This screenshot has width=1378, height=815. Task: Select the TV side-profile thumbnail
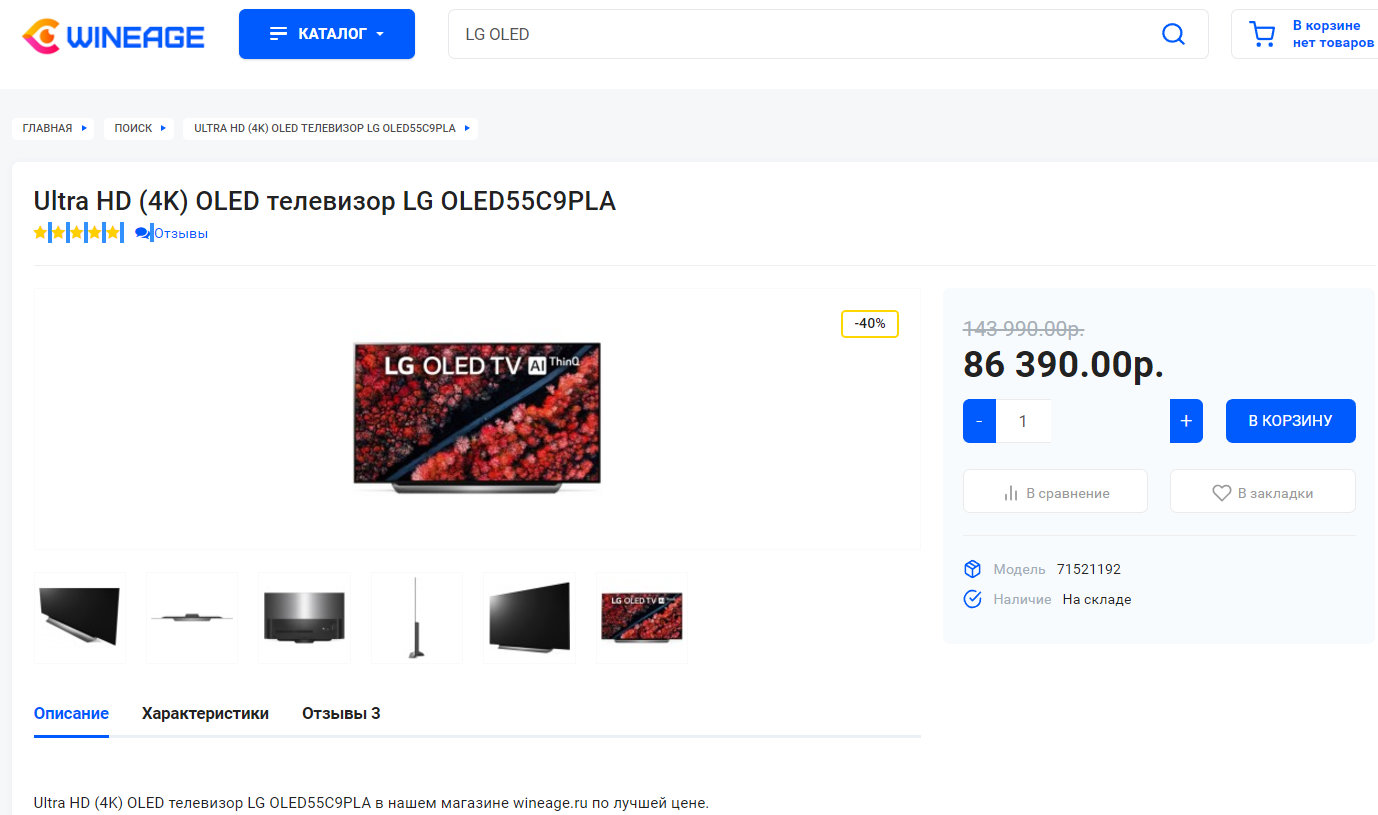tap(416, 617)
